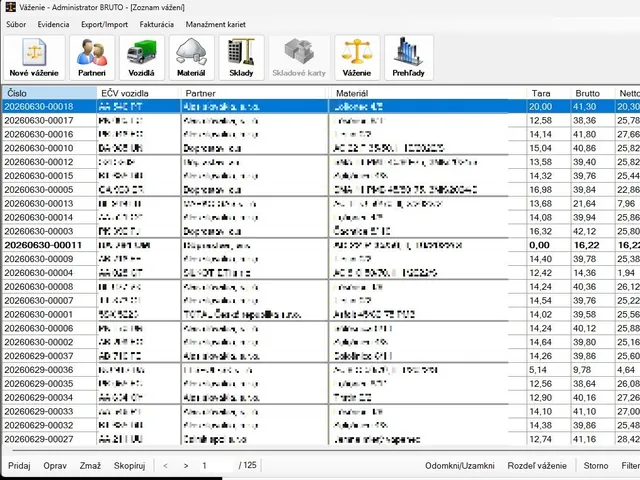Select row 20260630-00008

pos(321,287)
